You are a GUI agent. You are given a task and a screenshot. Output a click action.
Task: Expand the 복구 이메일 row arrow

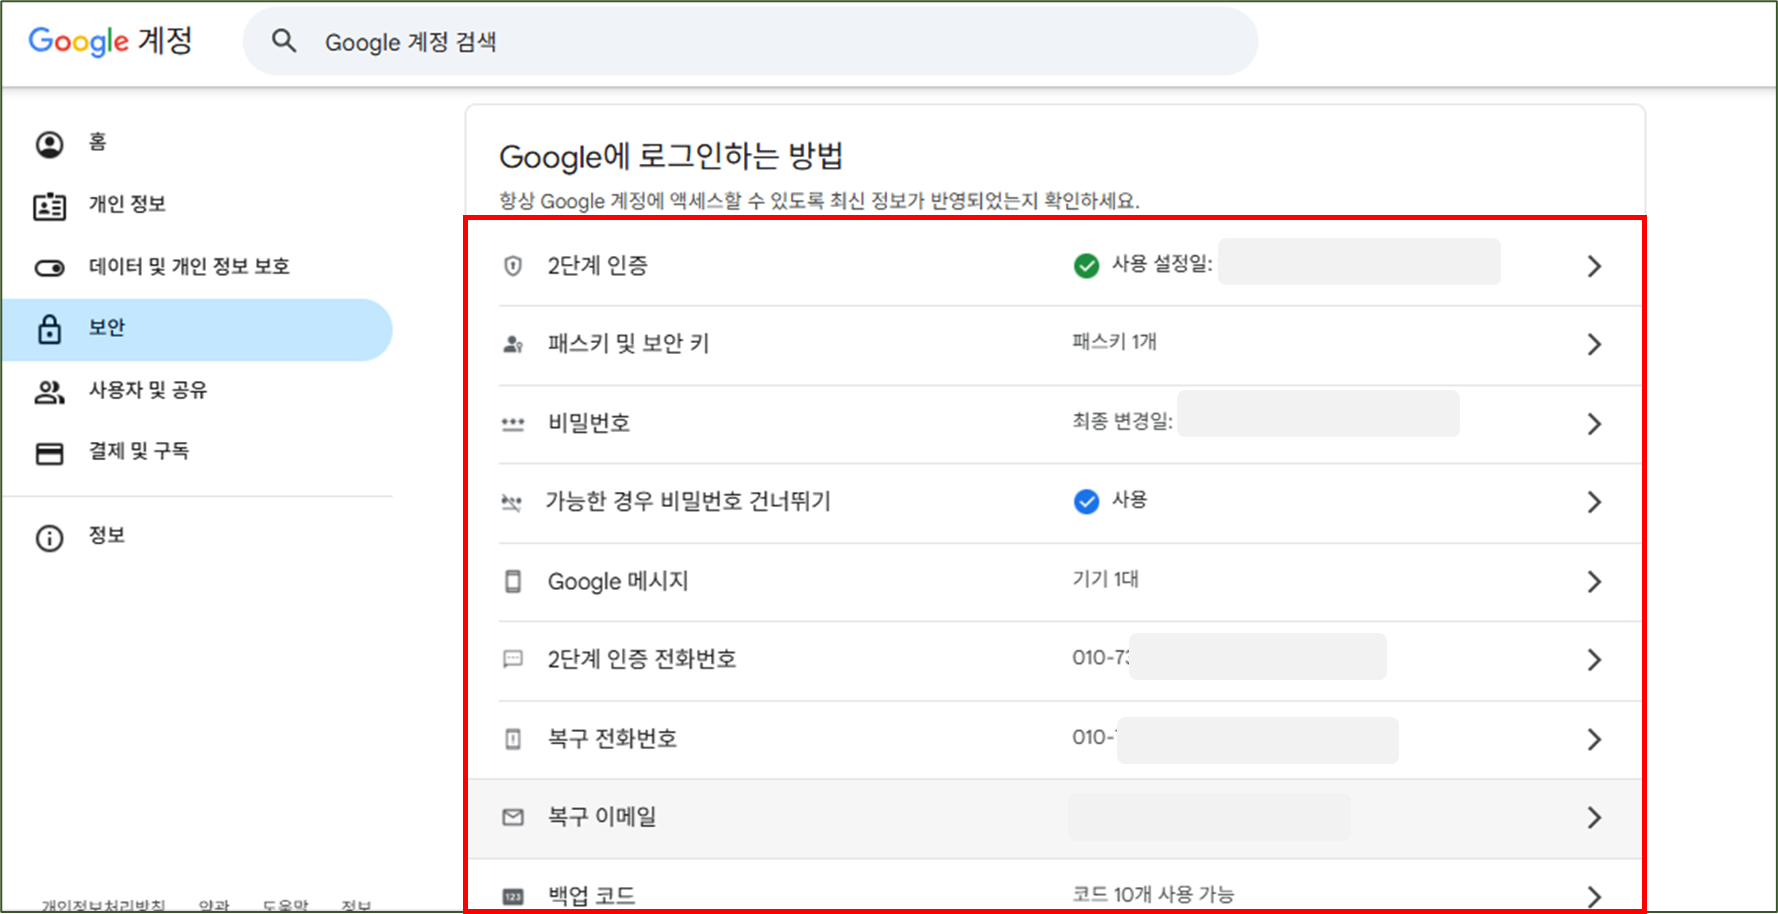pyautogui.click(x=1595, y=817)
